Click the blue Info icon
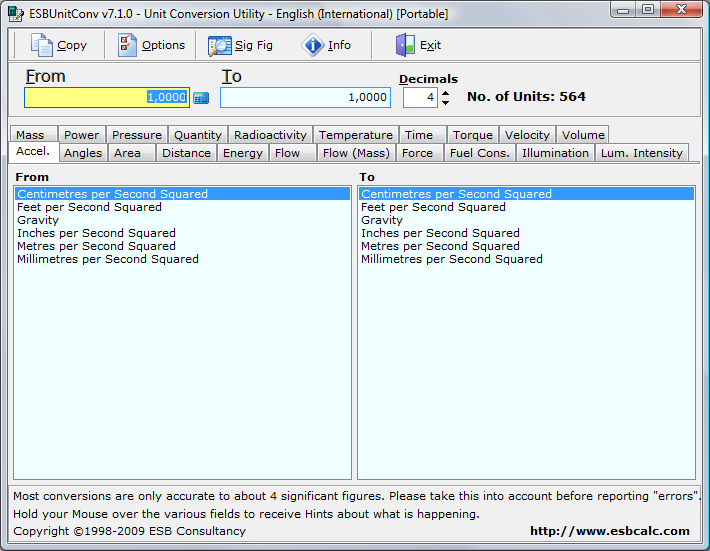Screen dimensions: 710x551 pos(312,45)
